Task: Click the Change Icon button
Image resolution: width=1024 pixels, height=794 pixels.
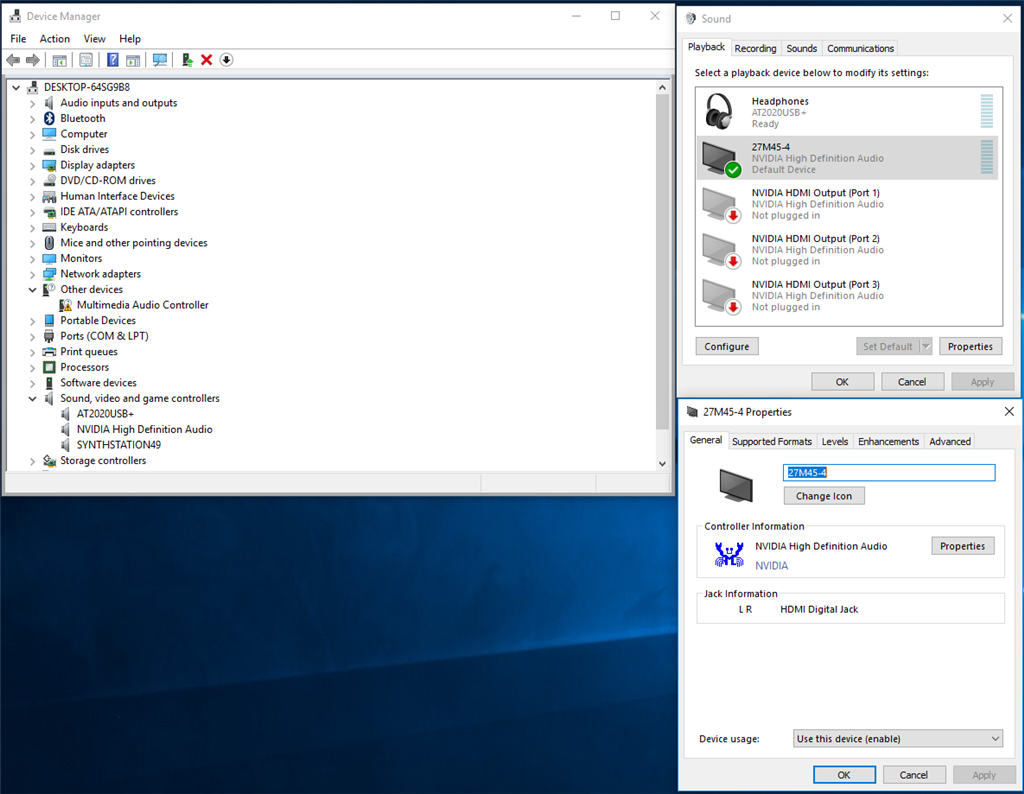Action: (x=824, y=496)
